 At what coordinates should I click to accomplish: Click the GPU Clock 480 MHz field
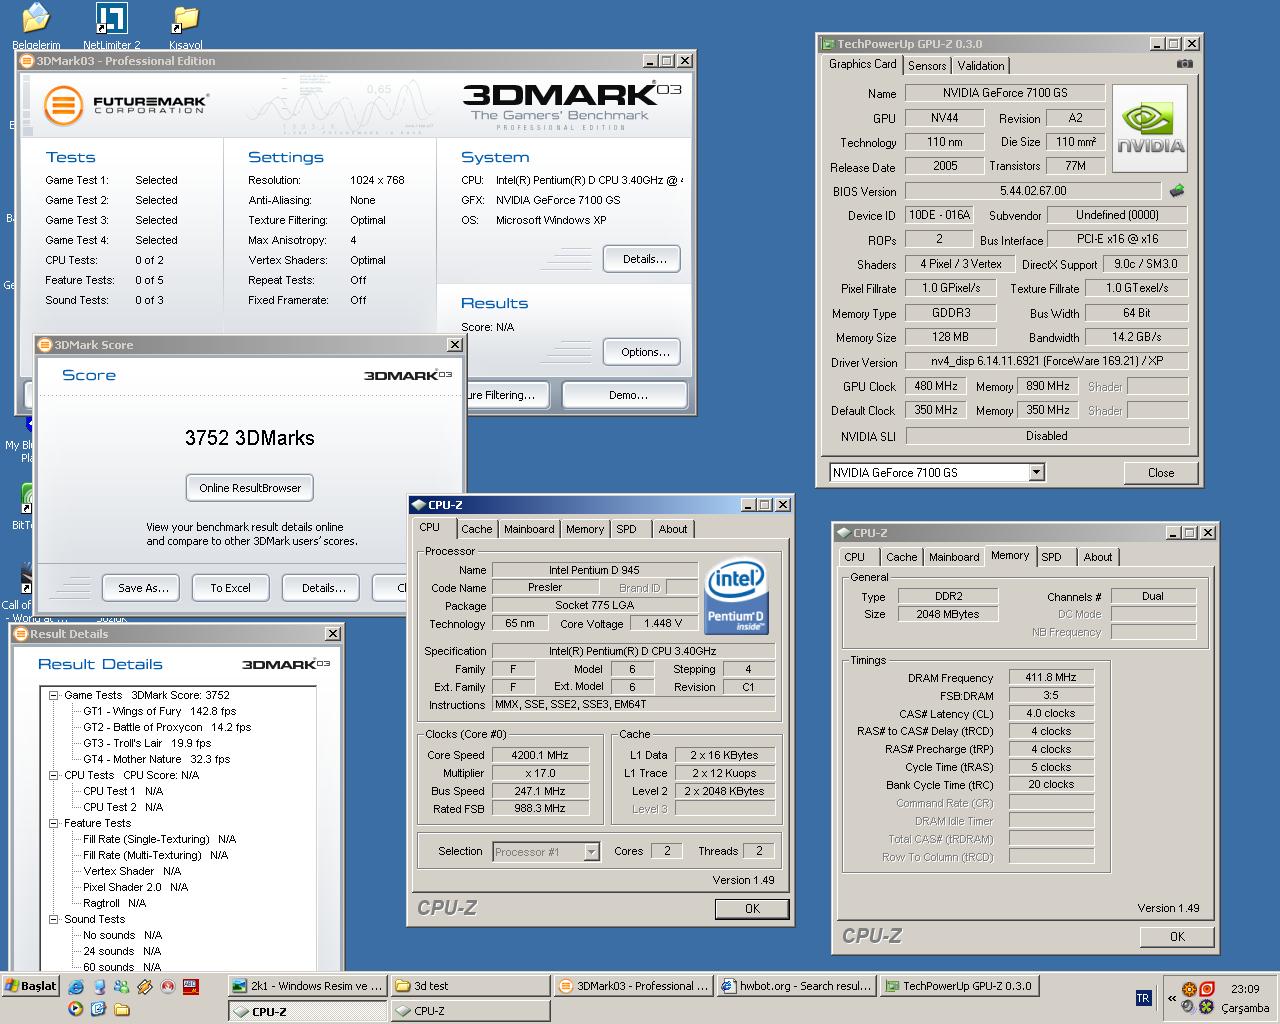coord(937,386)
